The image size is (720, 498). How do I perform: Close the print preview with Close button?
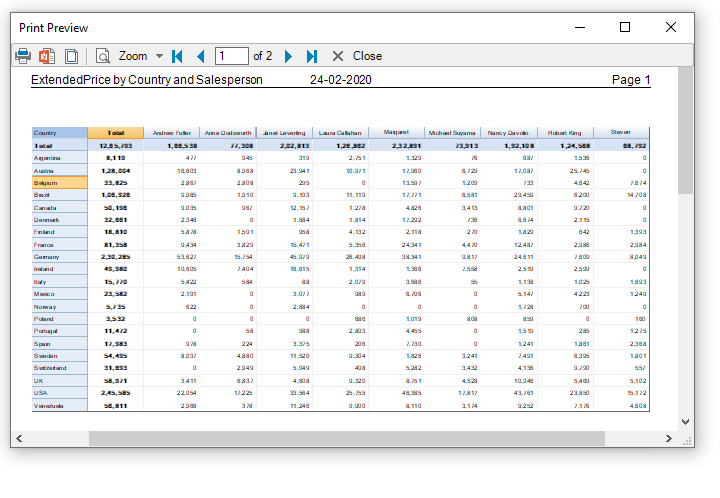pyautogui.click(x=357, y=56)
